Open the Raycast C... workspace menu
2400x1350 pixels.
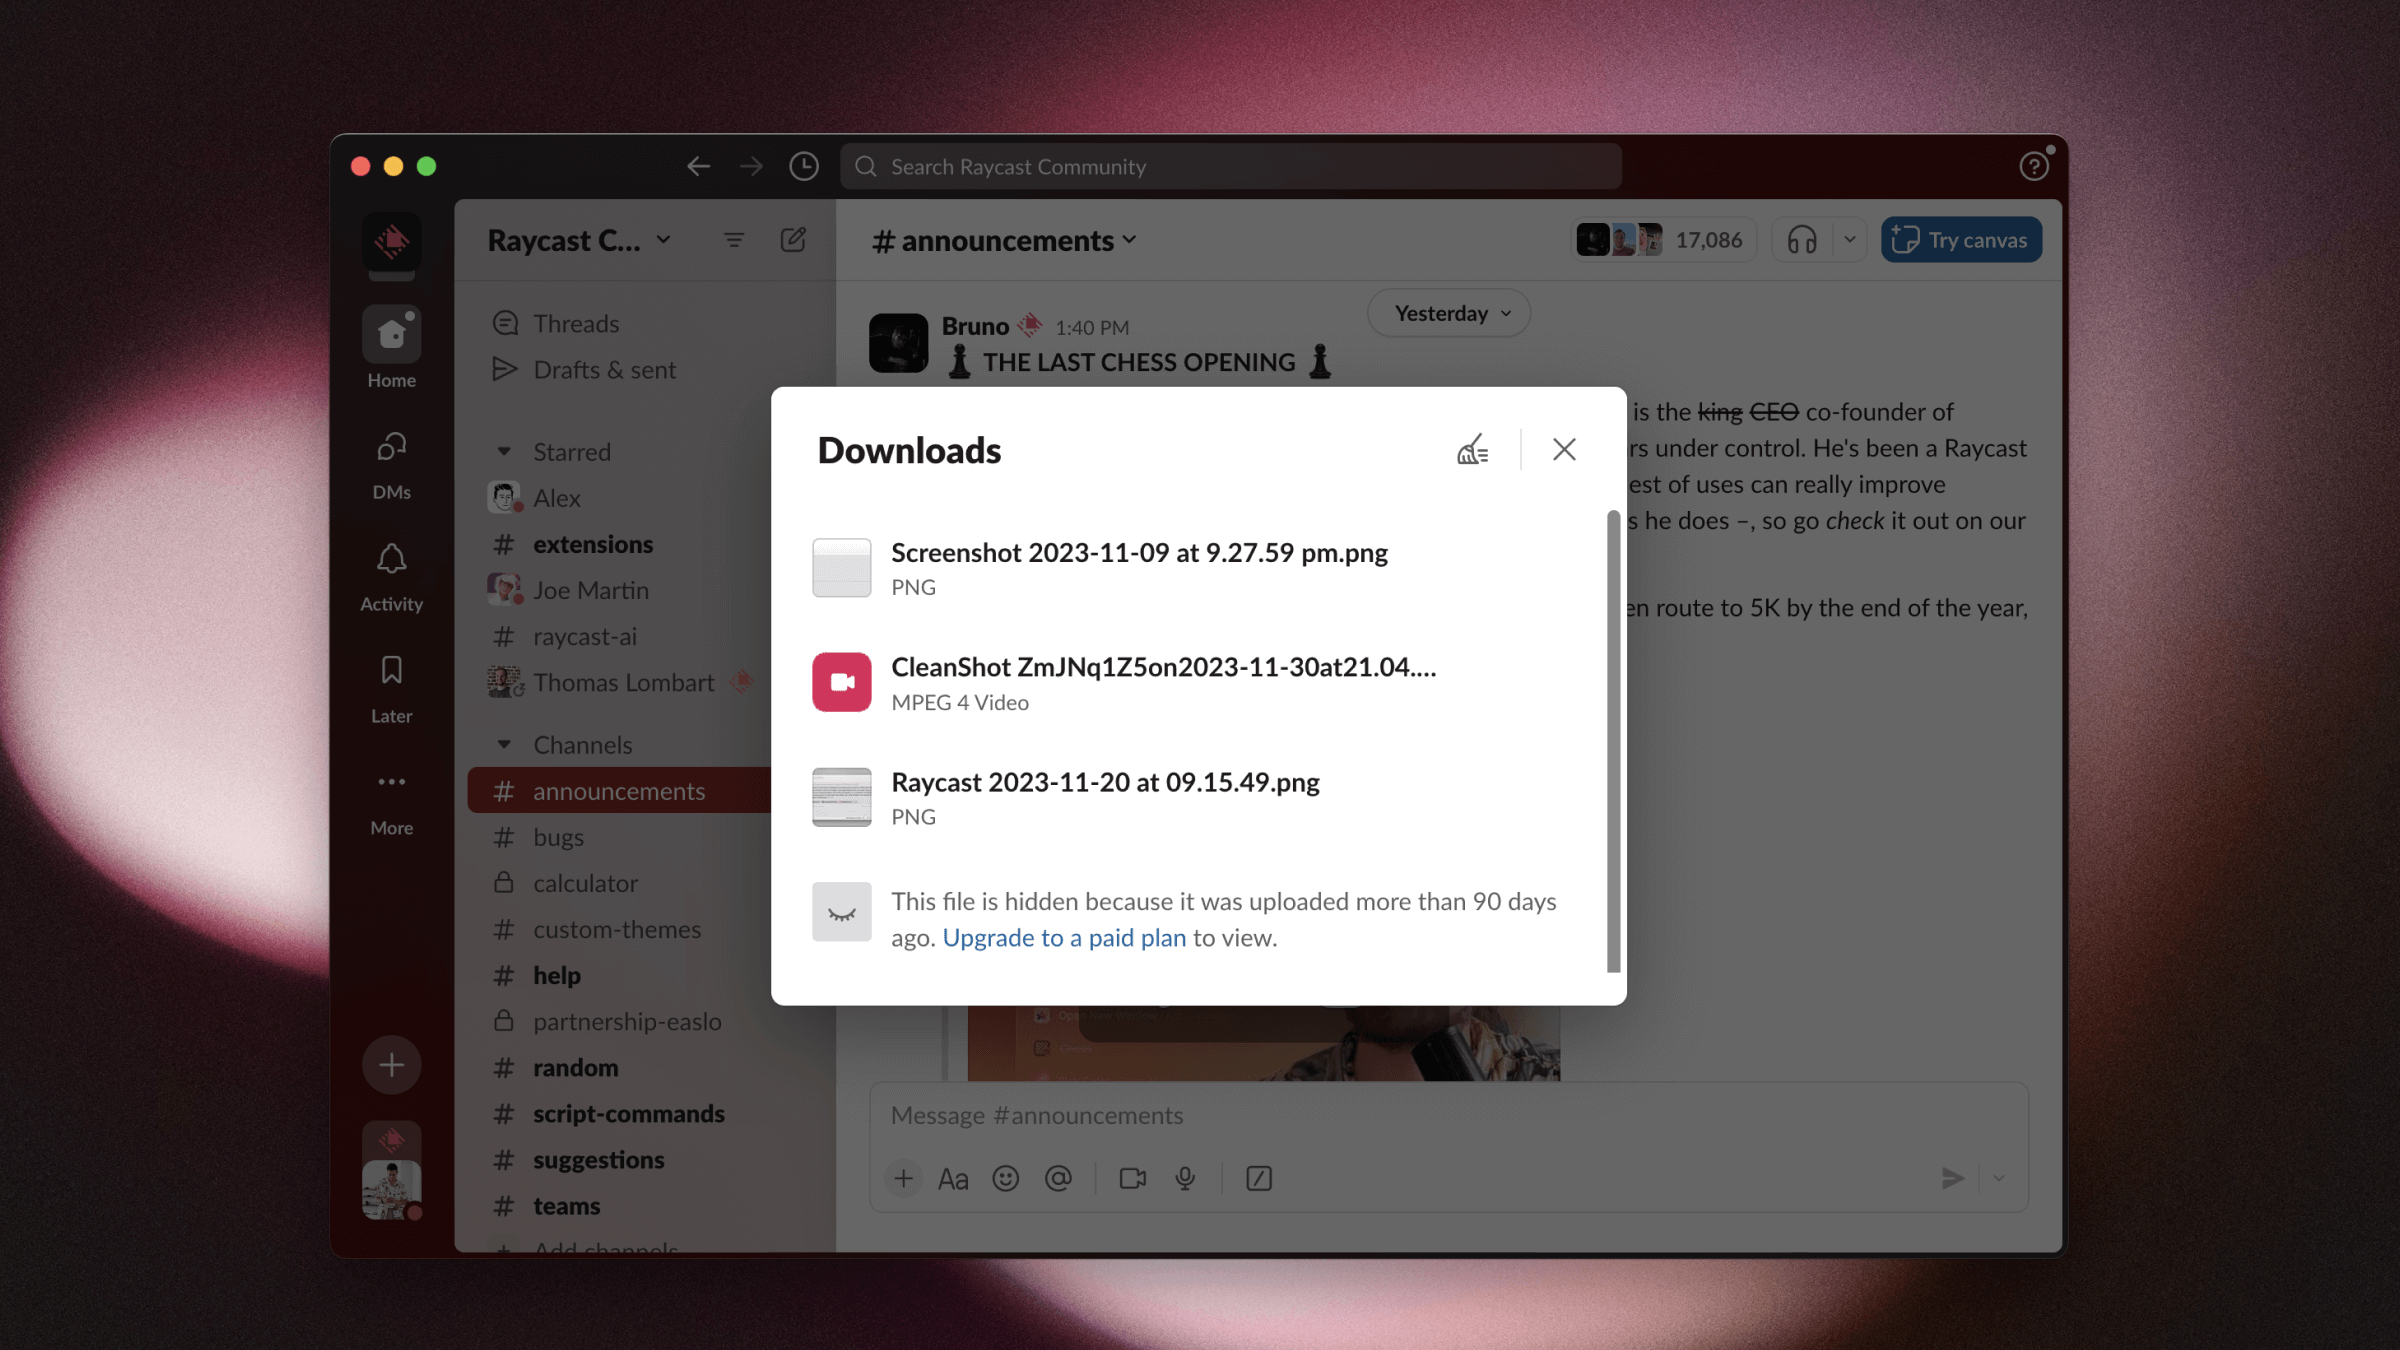579,241
